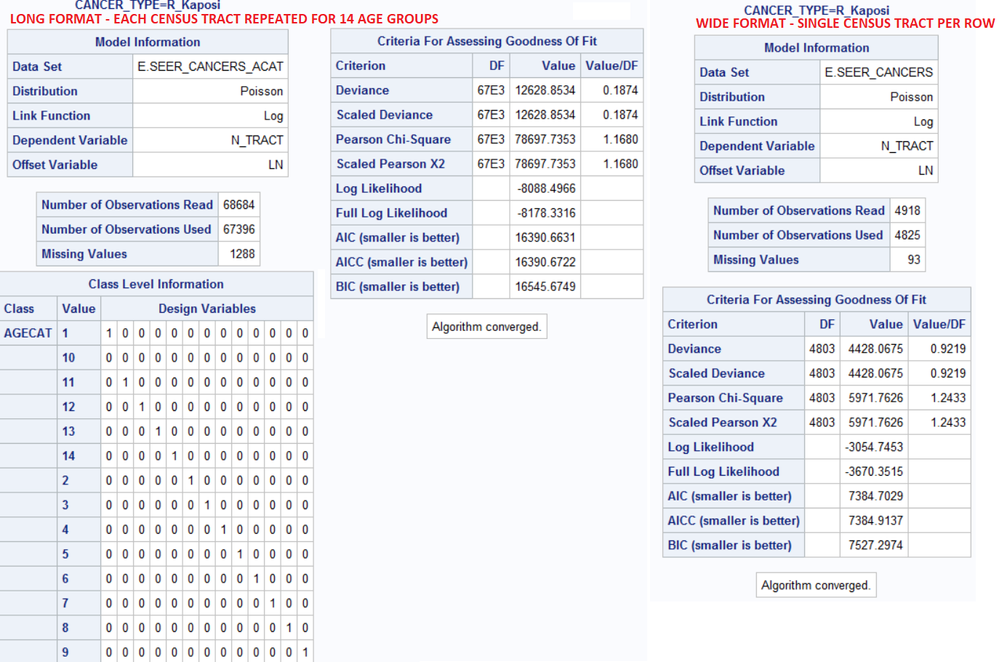The height and width of the screenshot is (662, 999).
Task: Click missing values count 1288
Action: [242, 254]
